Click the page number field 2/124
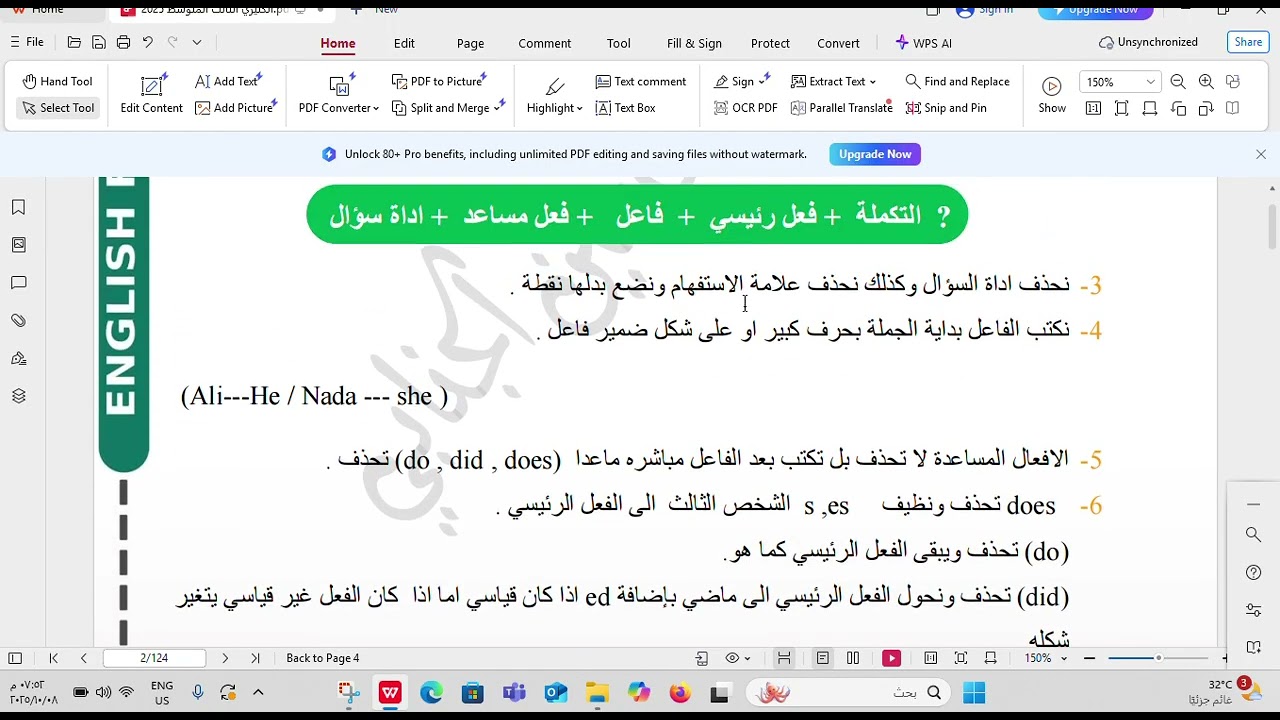The image size is (1280, 720). point(154,658)
